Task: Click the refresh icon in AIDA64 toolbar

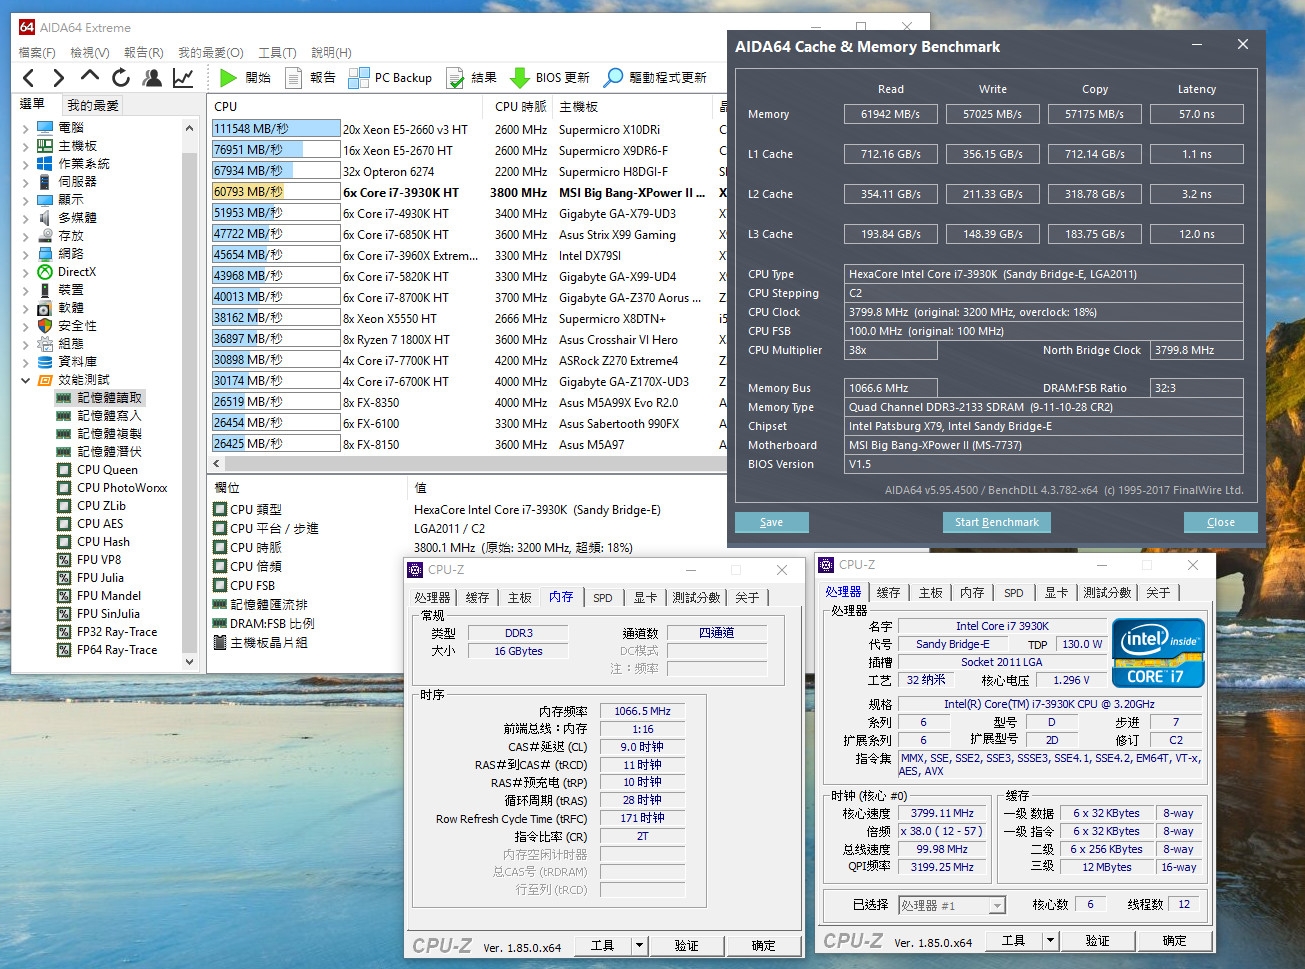Action: click(121, 78)
